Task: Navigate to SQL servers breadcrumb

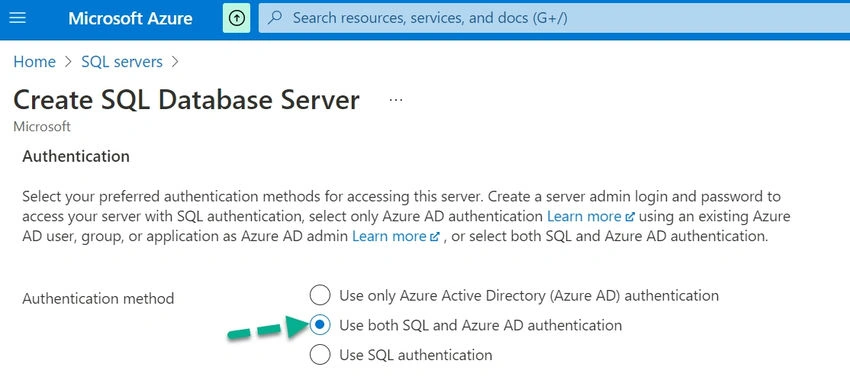Action: tap(122, 62)
